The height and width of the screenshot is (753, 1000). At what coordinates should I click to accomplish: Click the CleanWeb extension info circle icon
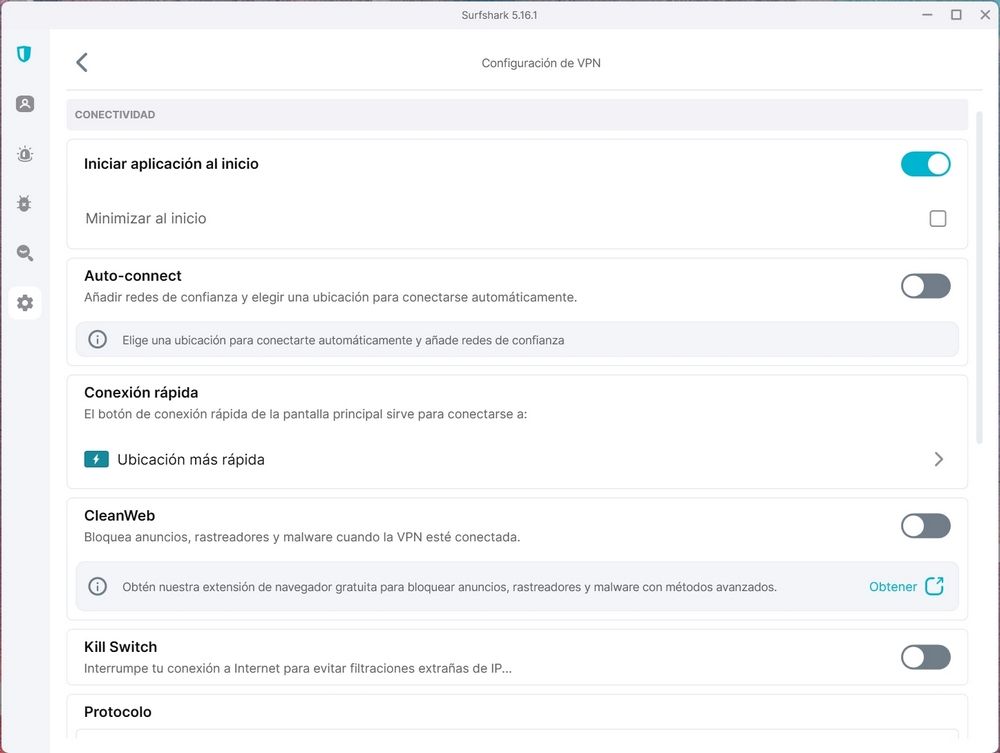[98, 586]
